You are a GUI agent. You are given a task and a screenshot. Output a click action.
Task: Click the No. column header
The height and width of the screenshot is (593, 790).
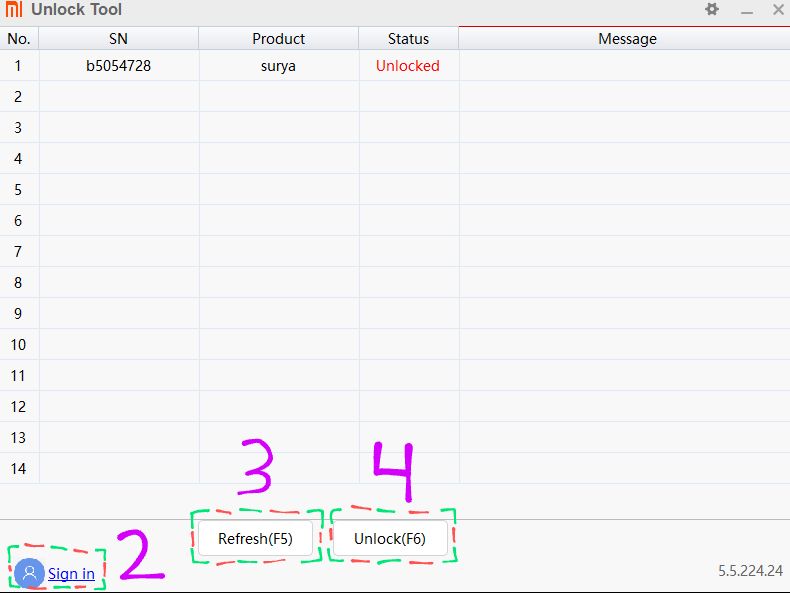[19, 38]
